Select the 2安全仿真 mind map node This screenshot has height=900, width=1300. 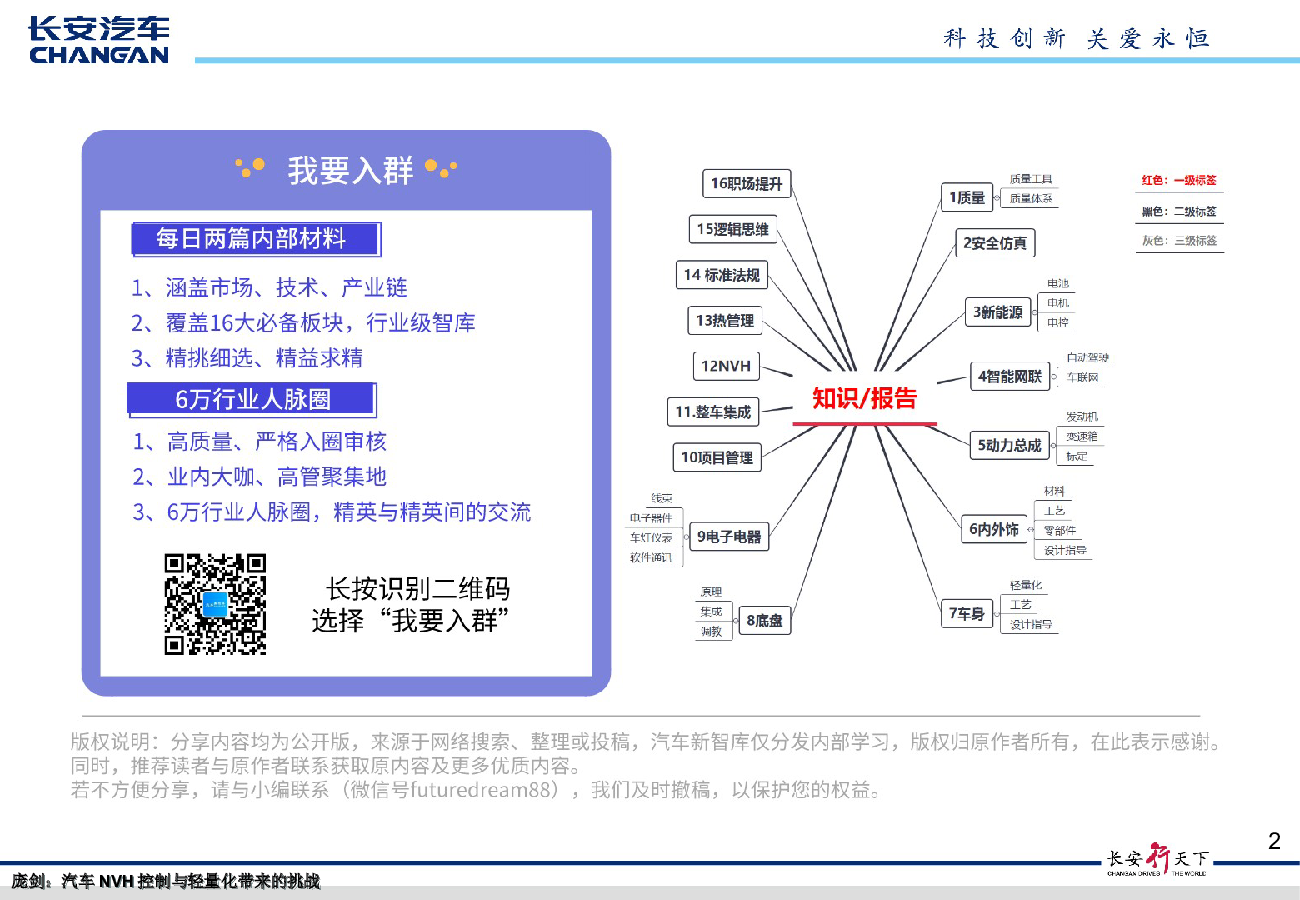coord(994,243)
